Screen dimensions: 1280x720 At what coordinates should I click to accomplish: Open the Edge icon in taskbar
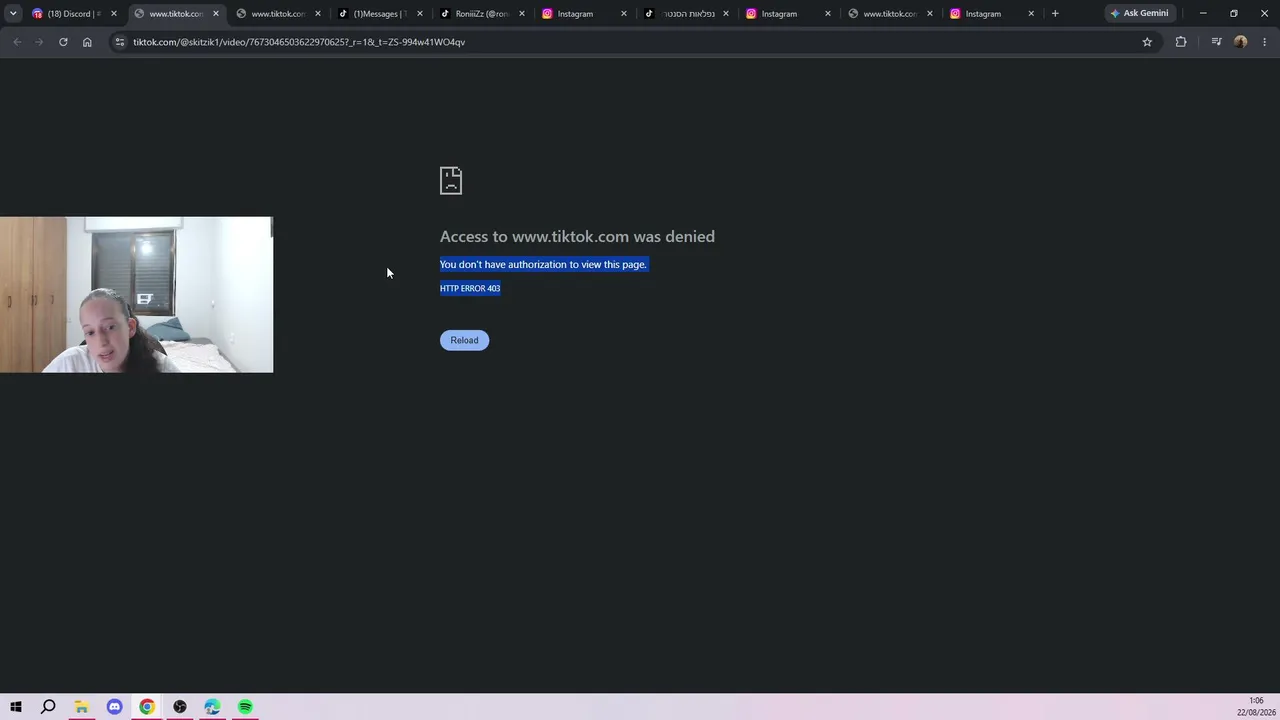(x=212, y=707)
